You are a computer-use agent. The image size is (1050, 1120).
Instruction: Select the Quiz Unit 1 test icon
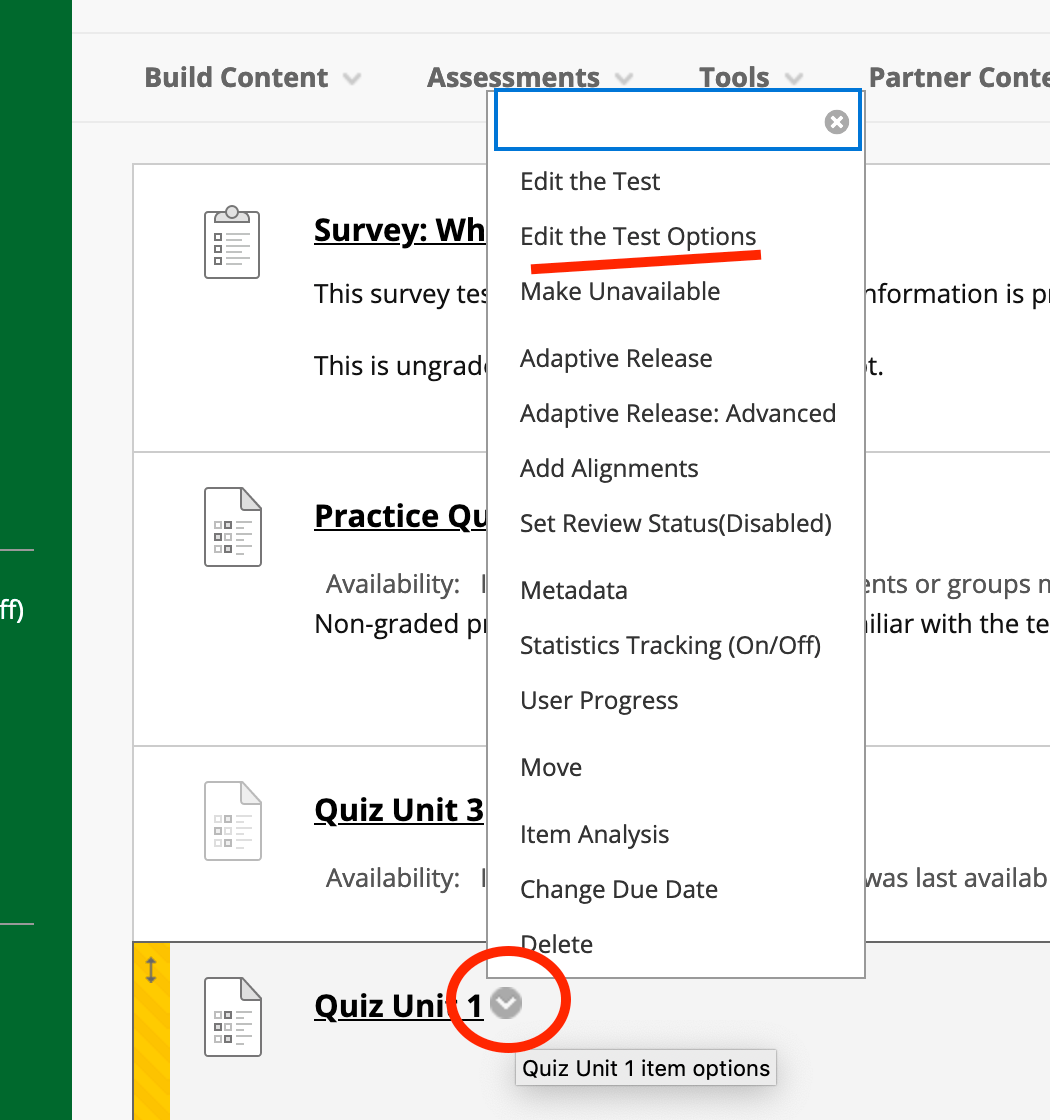pos(231,1015)
